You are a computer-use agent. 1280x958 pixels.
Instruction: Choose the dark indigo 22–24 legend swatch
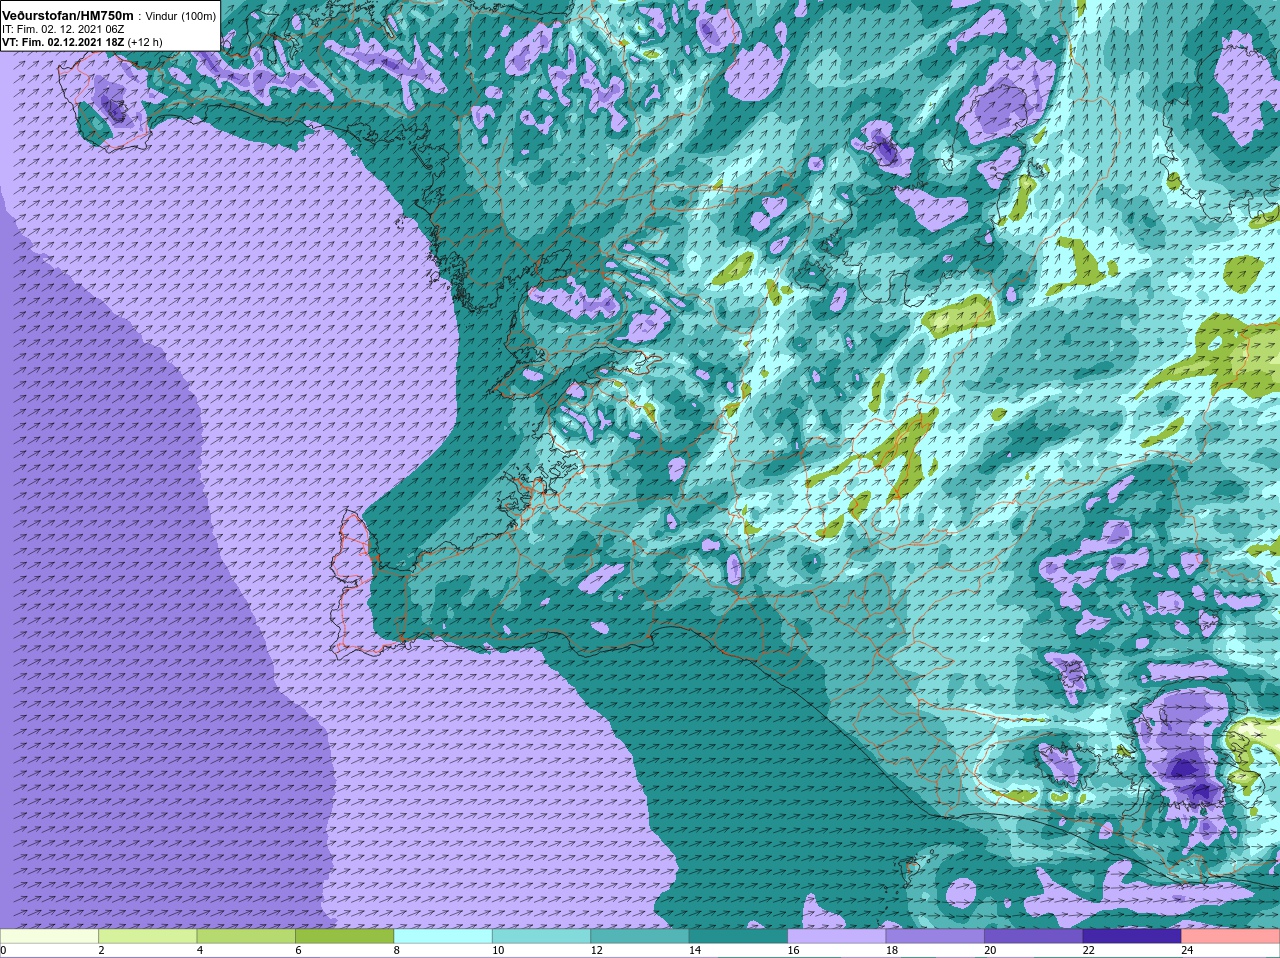click(1132, 936)
